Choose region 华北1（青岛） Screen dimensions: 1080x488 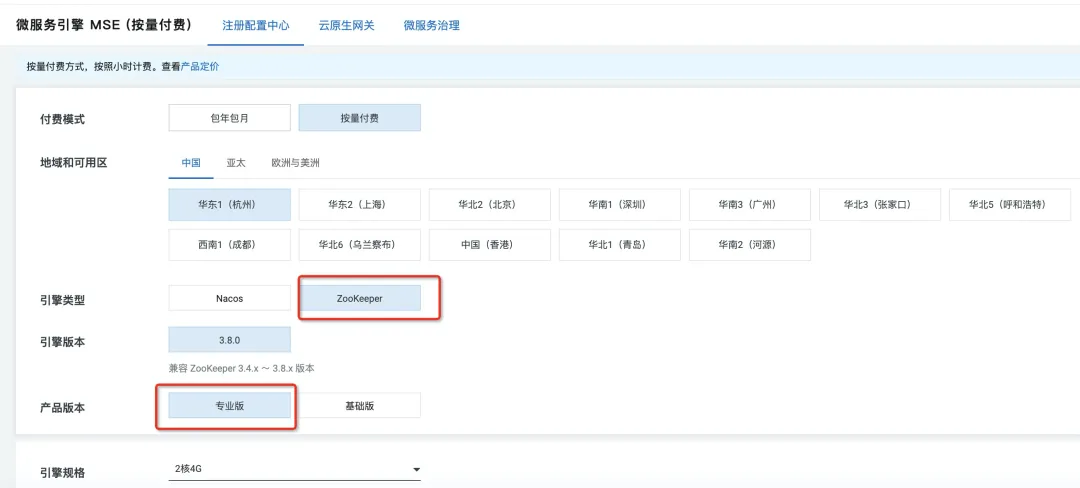pyautogui.click(x=620, y=245)
